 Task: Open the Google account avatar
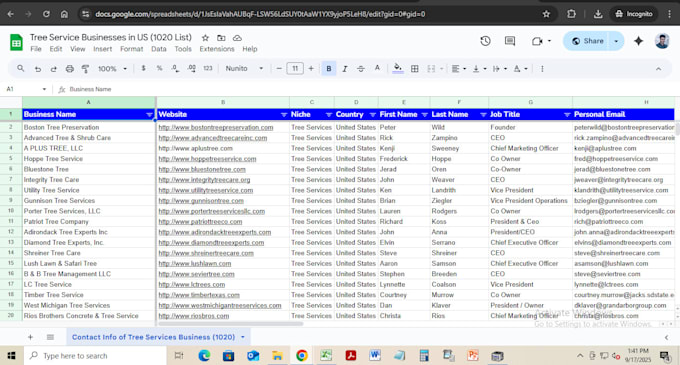pyautogui.click(x=662, y=41)
